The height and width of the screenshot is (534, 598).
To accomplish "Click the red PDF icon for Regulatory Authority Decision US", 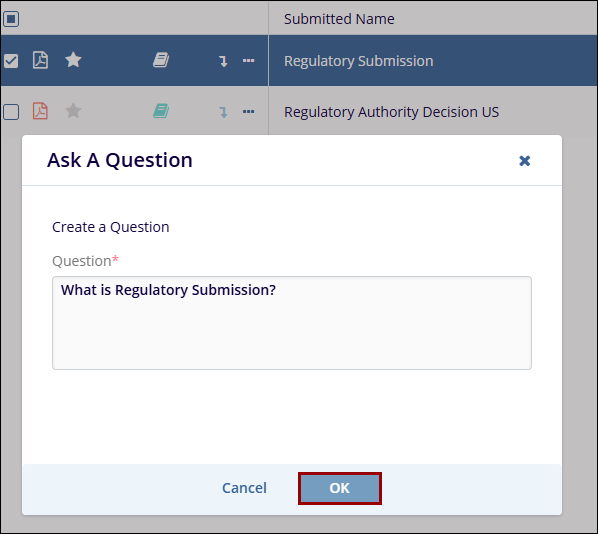I will 40,111.
